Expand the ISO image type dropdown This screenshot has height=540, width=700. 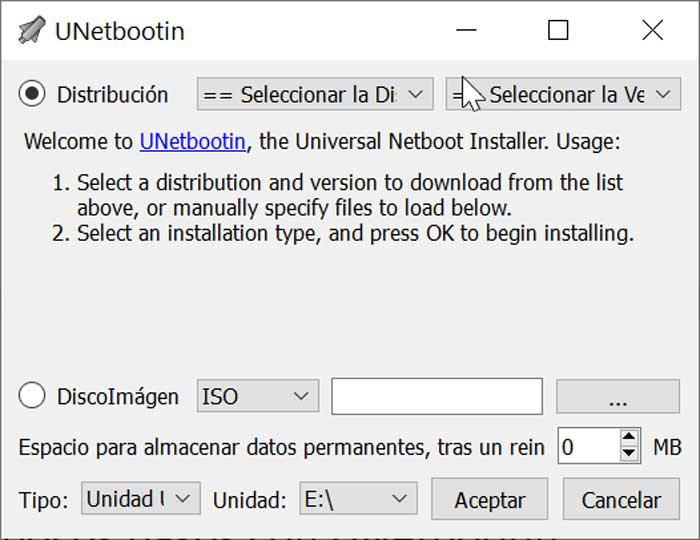coord(258,396)
